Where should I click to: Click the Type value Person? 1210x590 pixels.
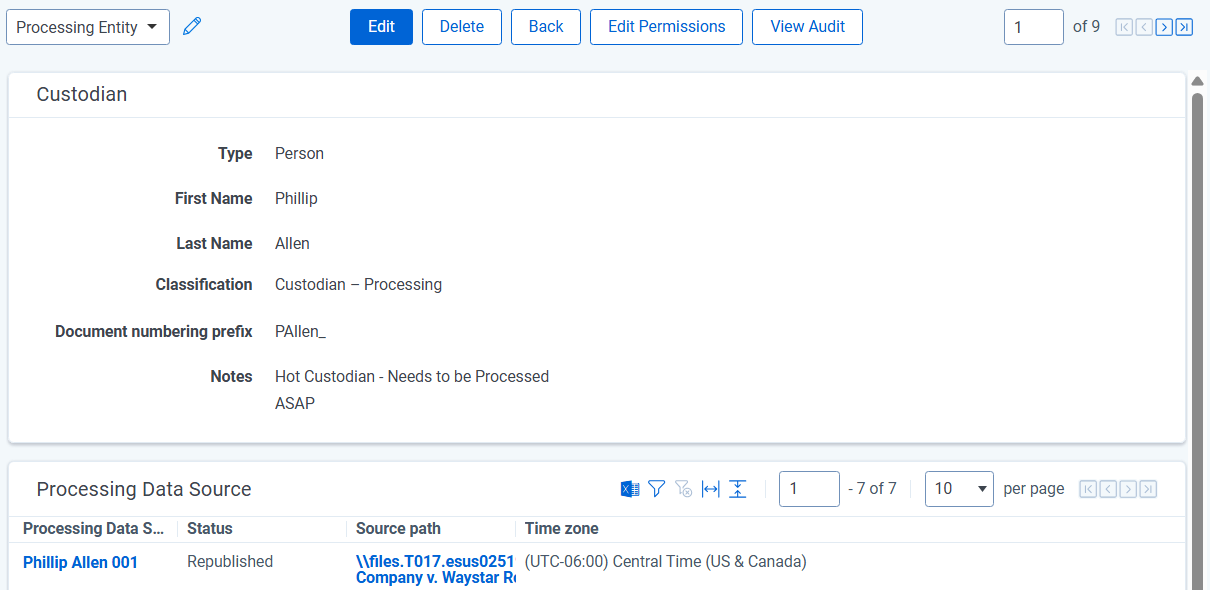[x=299, y=154]
